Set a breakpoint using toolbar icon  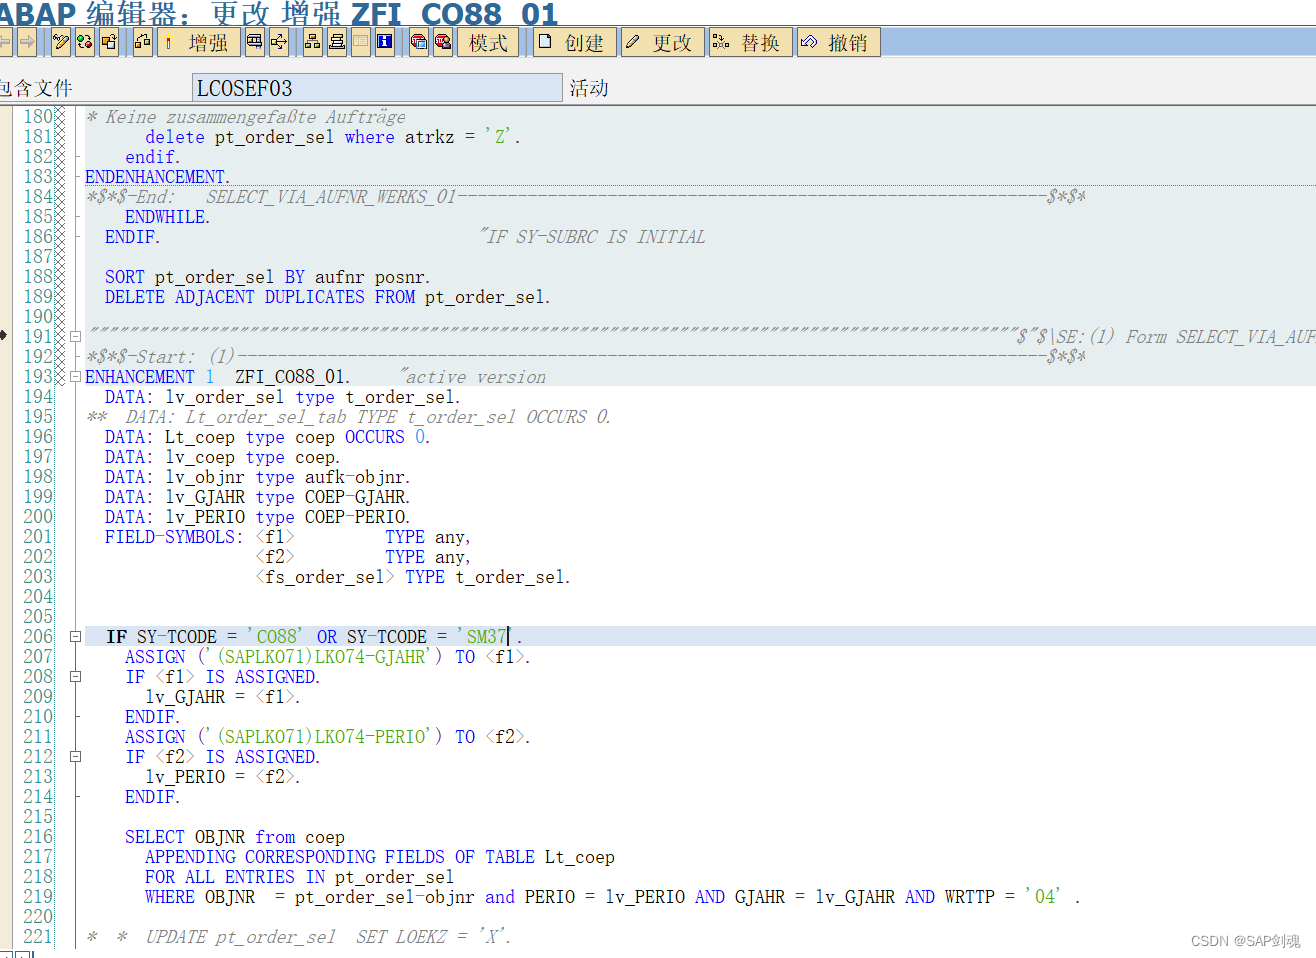(419, 42)
